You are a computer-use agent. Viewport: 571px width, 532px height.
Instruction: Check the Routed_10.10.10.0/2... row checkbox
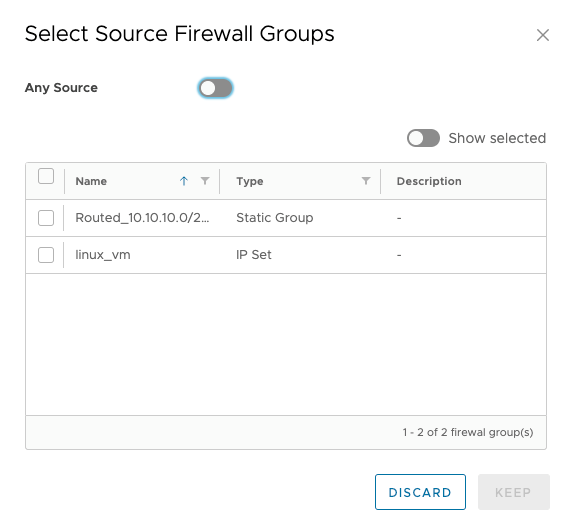[x=46, y=218]
